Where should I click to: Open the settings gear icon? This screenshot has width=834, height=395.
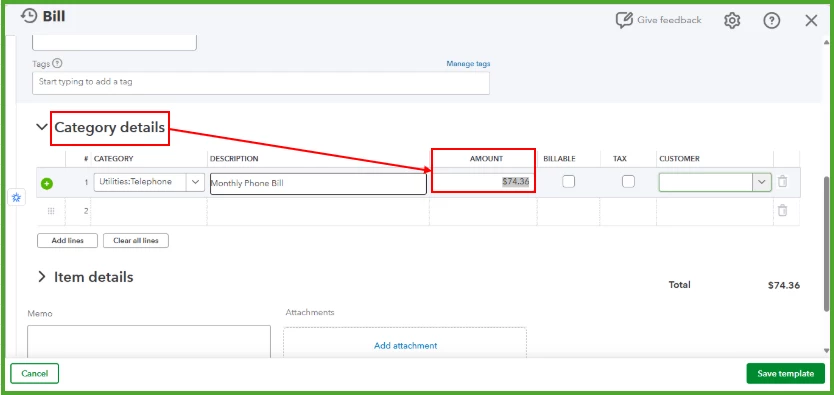(732, 21)
